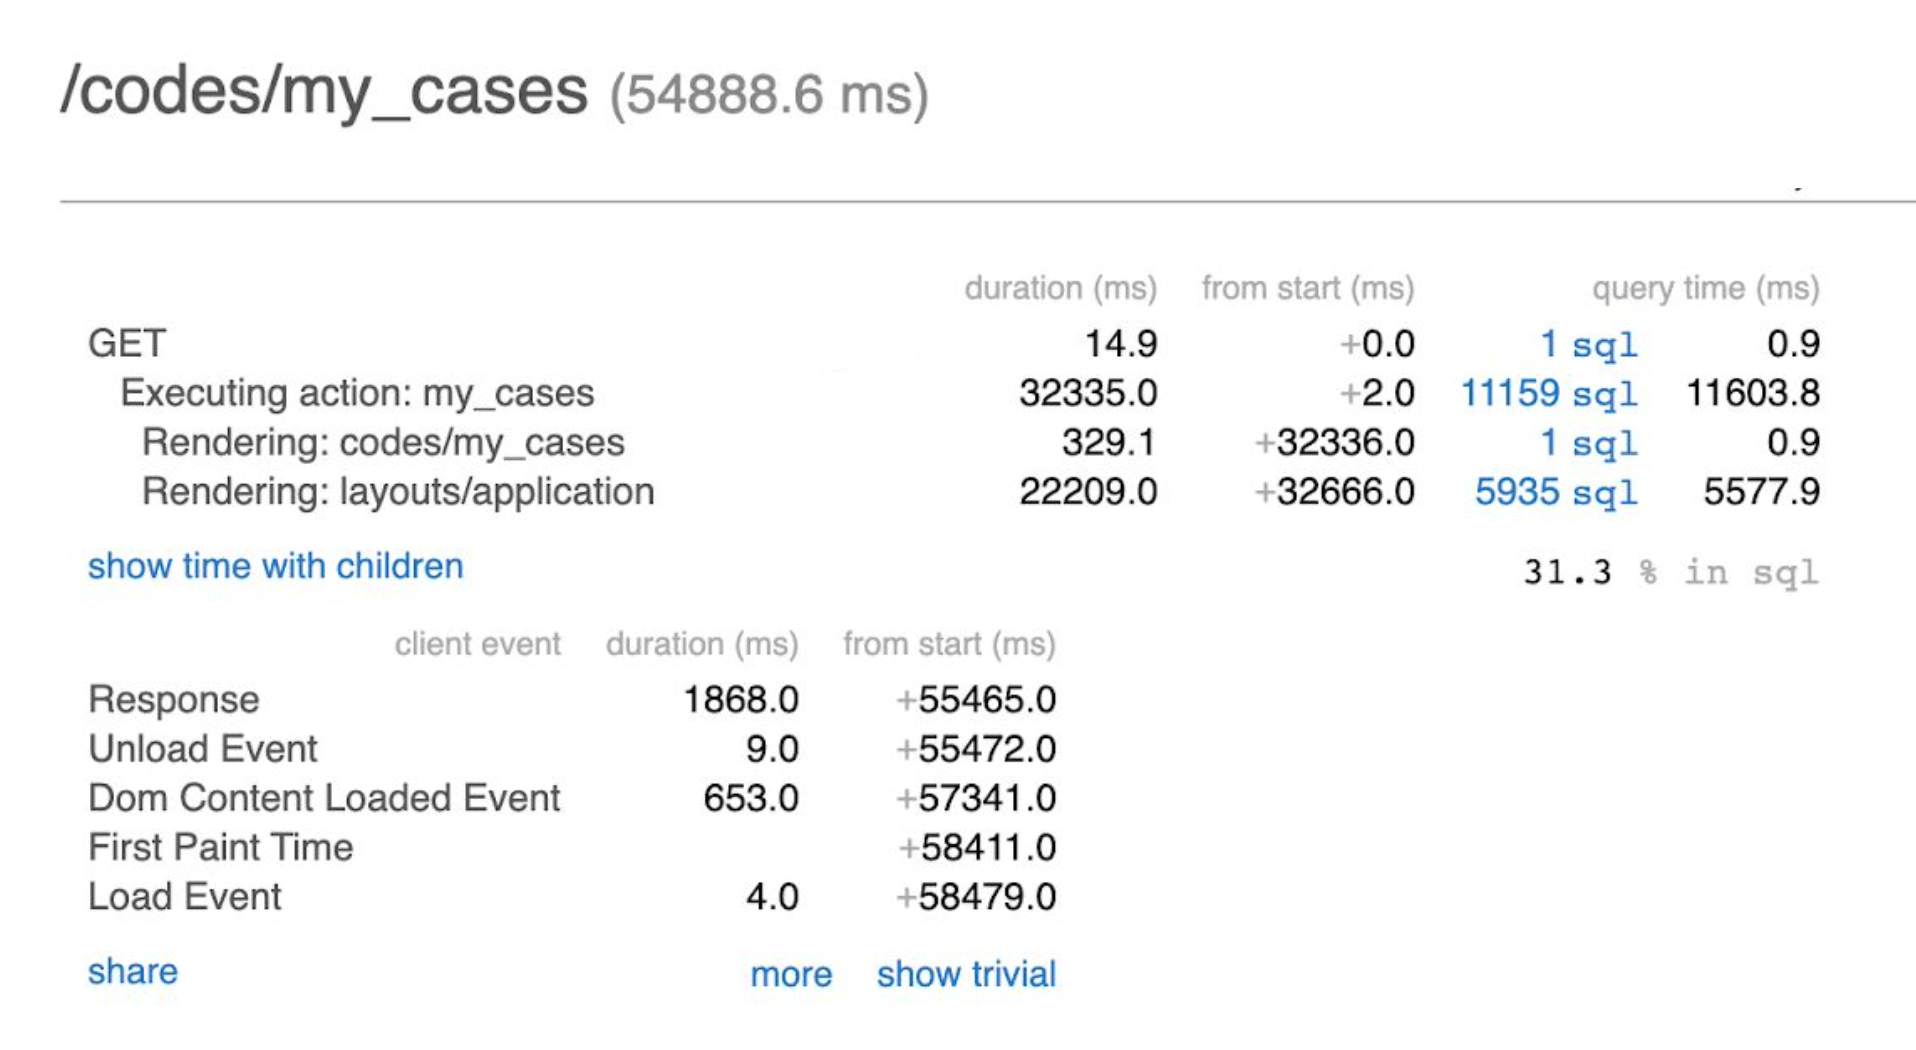
Task: Click the Load Event row label
Action: click(x=185, y=896)
